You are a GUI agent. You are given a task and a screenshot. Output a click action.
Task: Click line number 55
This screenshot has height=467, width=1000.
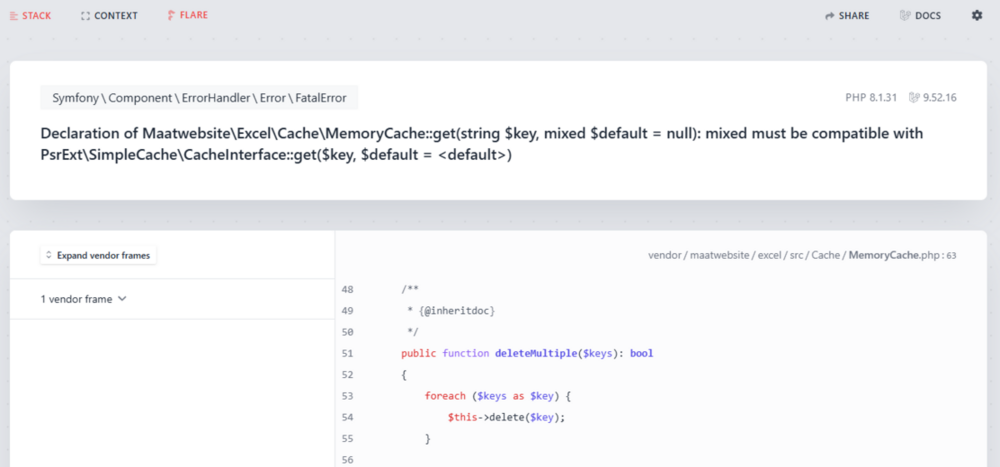coord(348,438)
